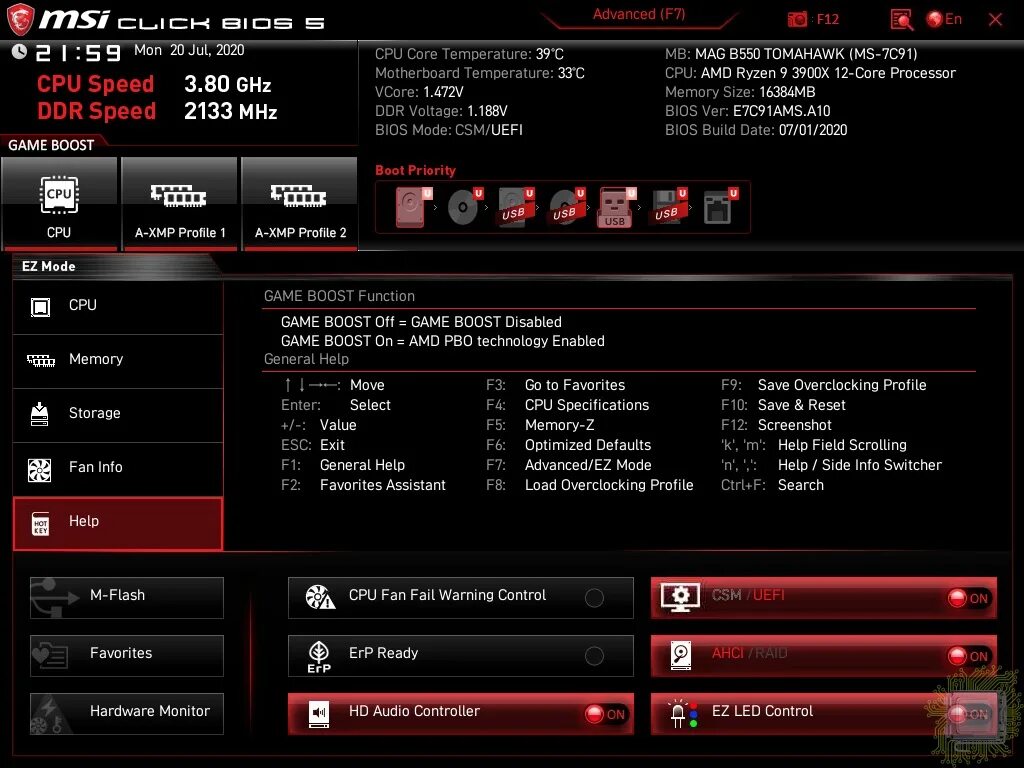Select the USB floppy boot device icon
The image size is (1024, 768).
click(668, 207)
